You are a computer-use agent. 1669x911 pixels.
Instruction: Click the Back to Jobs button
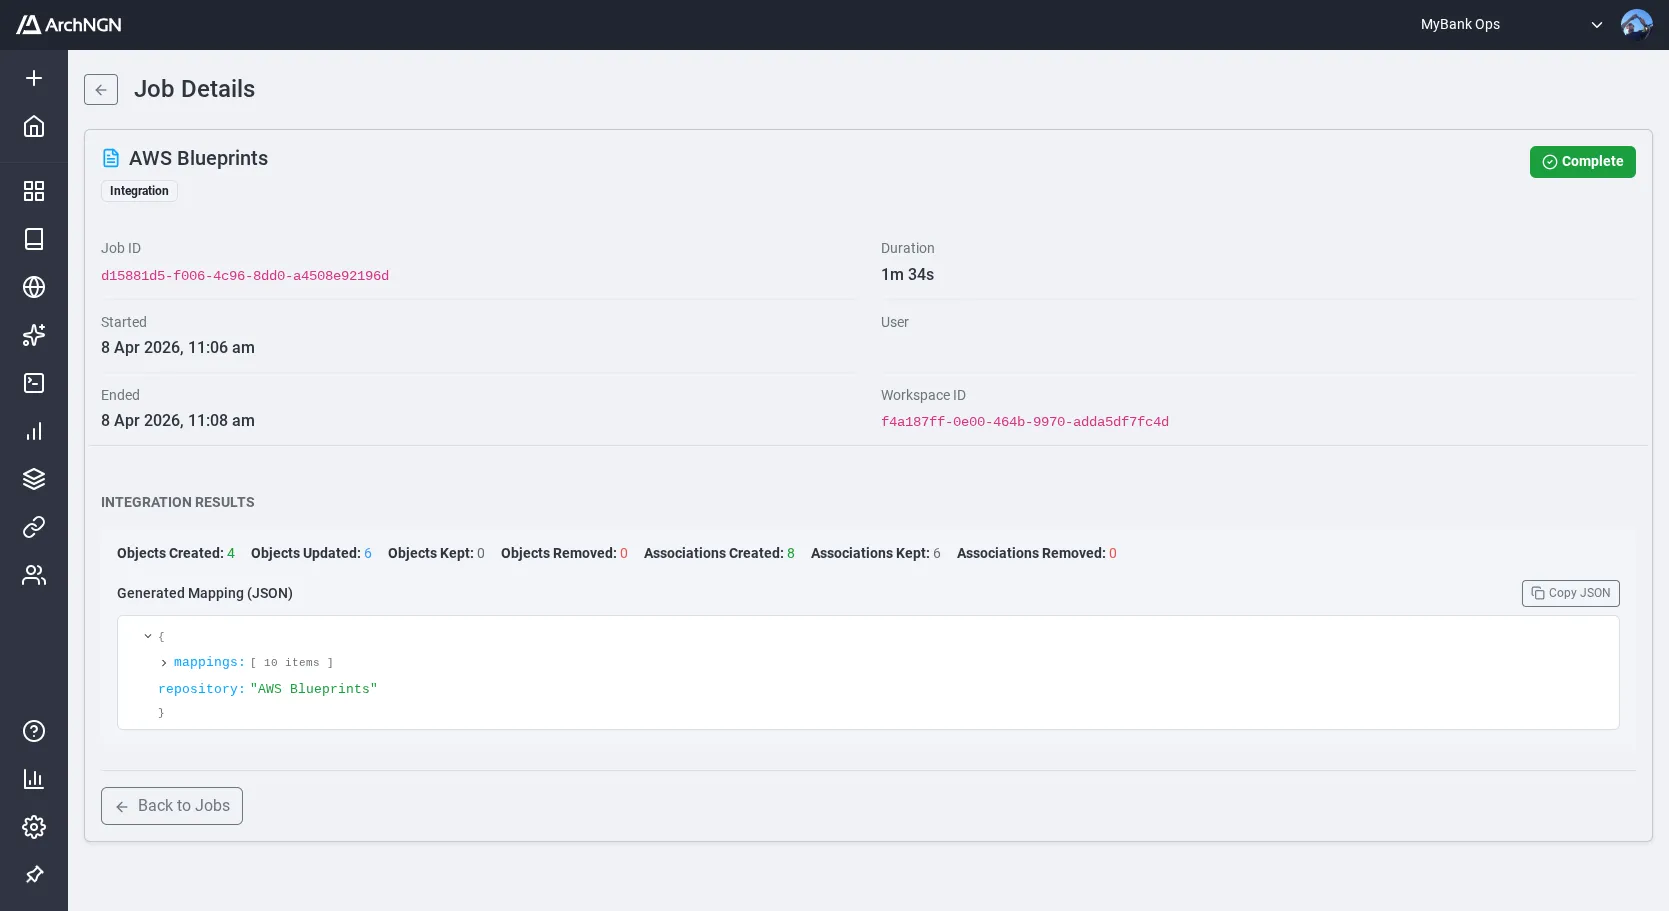[171, 805]
